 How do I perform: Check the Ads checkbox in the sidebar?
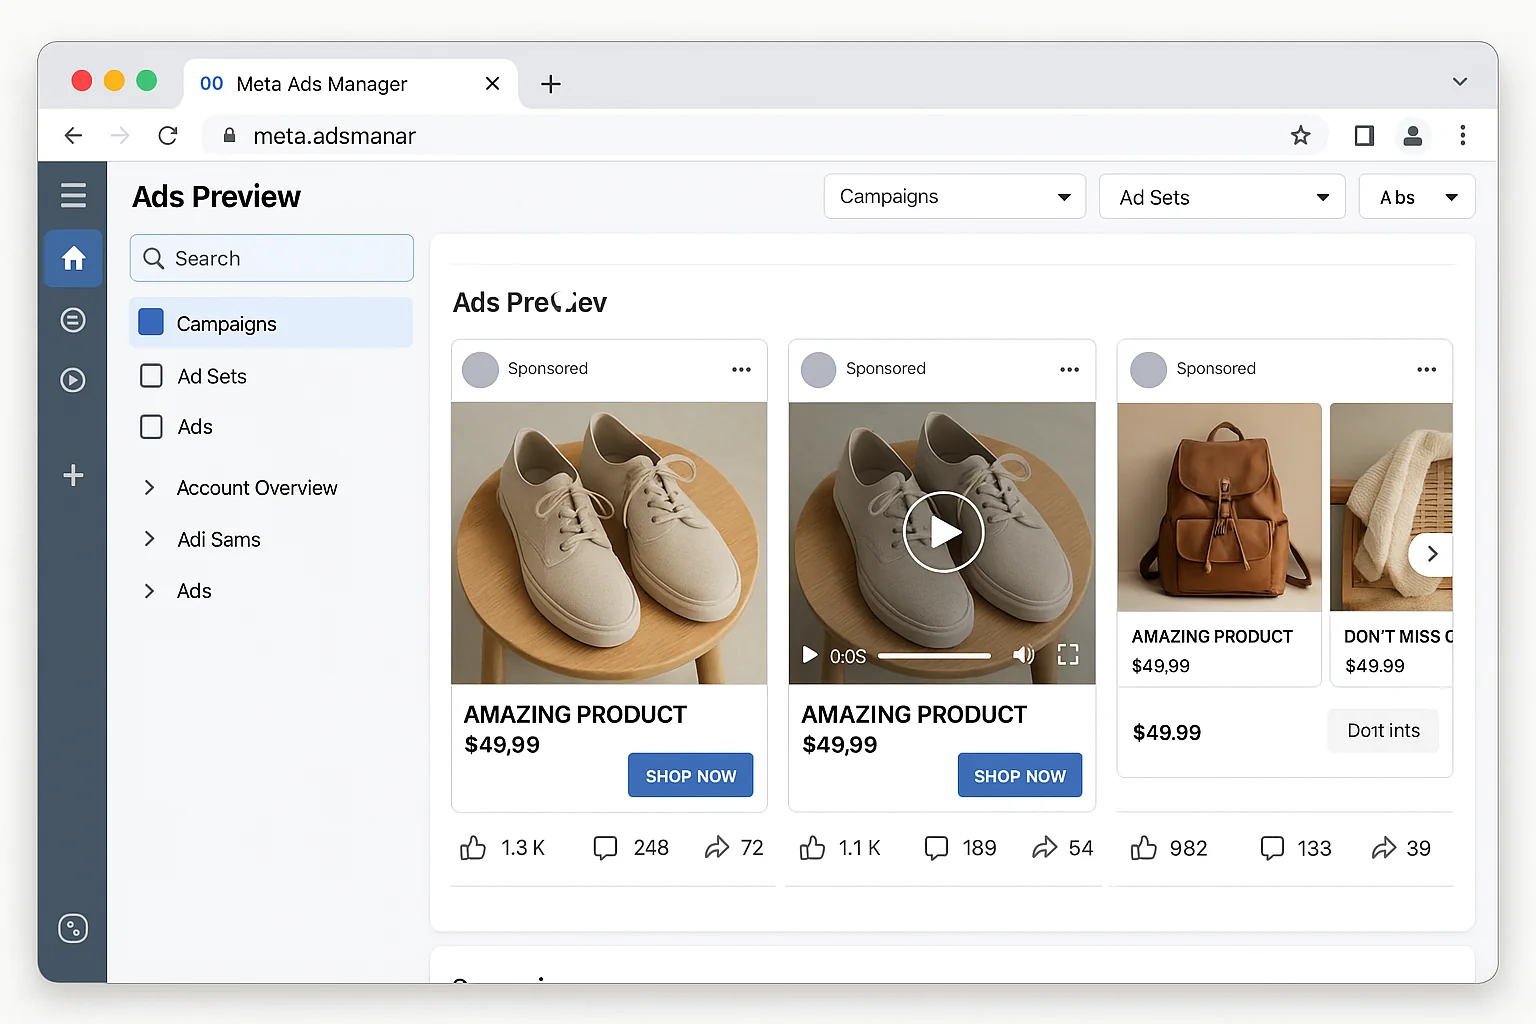pos(151,427)
